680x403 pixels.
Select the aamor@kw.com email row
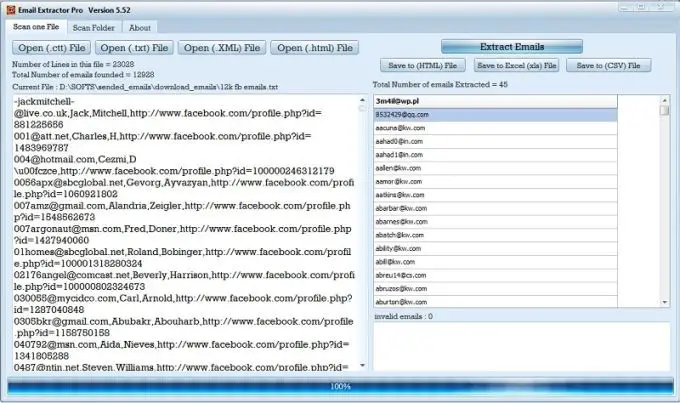(x=495, y=182)
